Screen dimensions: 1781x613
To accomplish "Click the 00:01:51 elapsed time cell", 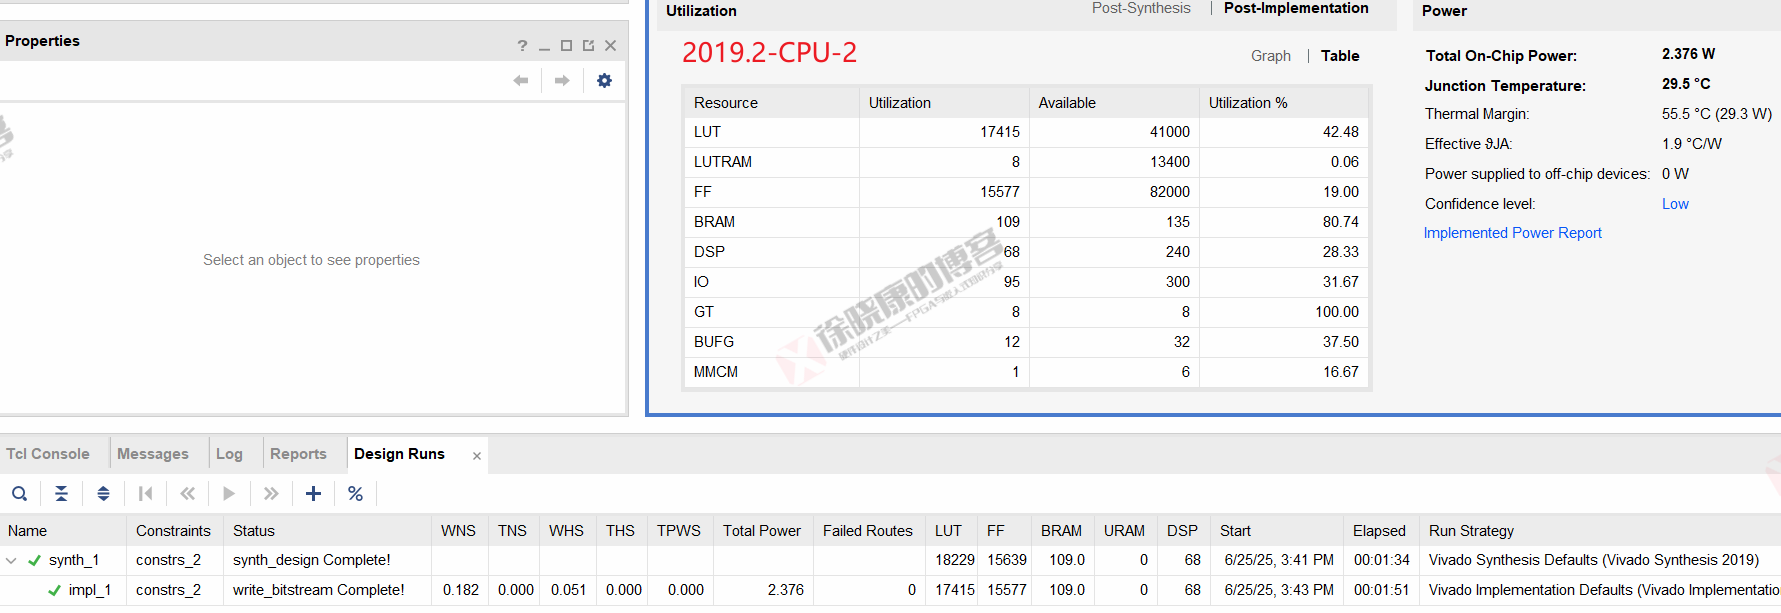I will pos(1382,591).
